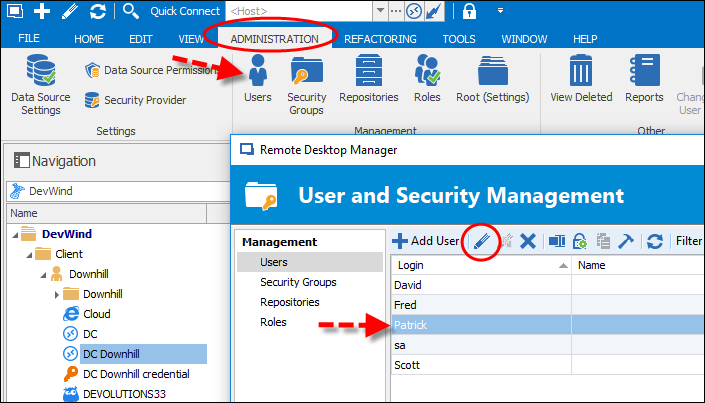Click the Edit User pencil icon in dialog toolbar
The width and height of the screenshot is (705, 403).
[x=482, y=241]
